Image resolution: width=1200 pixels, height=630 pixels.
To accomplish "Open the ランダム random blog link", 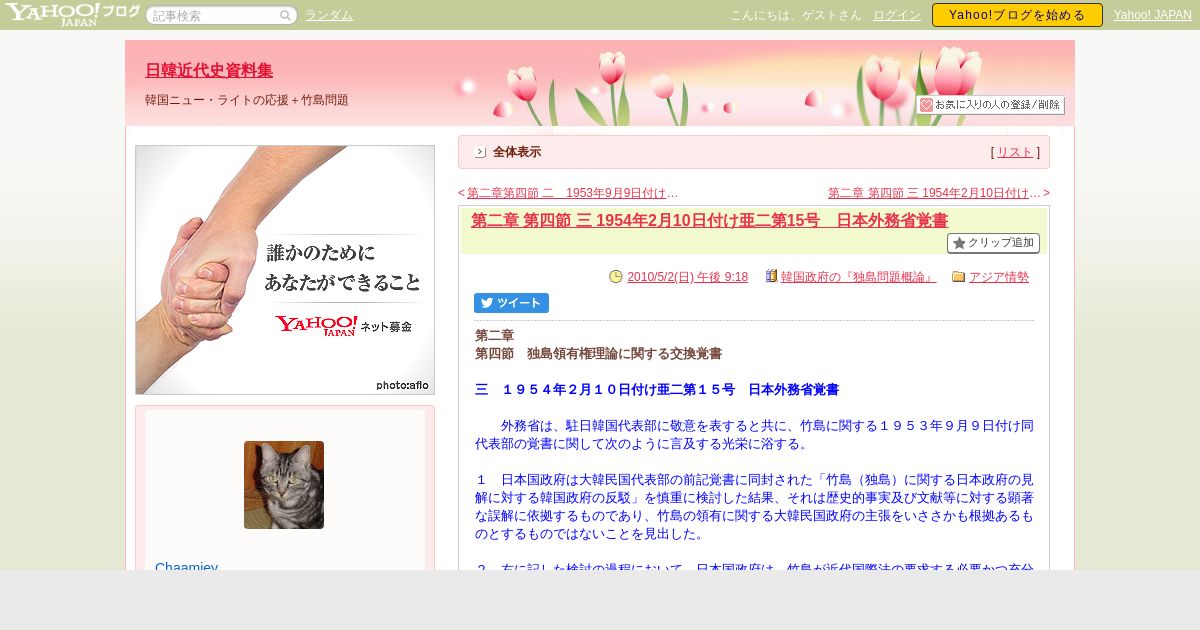I will (329, 15).
